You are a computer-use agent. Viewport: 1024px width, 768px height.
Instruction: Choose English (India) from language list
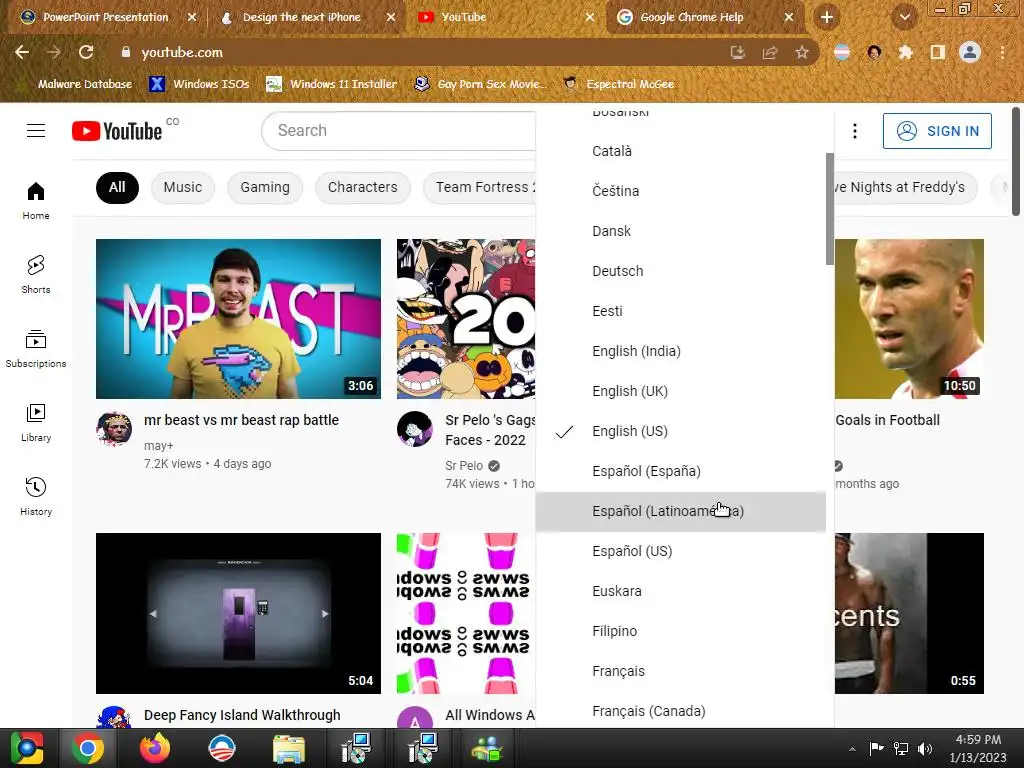(x=680, y=351)
